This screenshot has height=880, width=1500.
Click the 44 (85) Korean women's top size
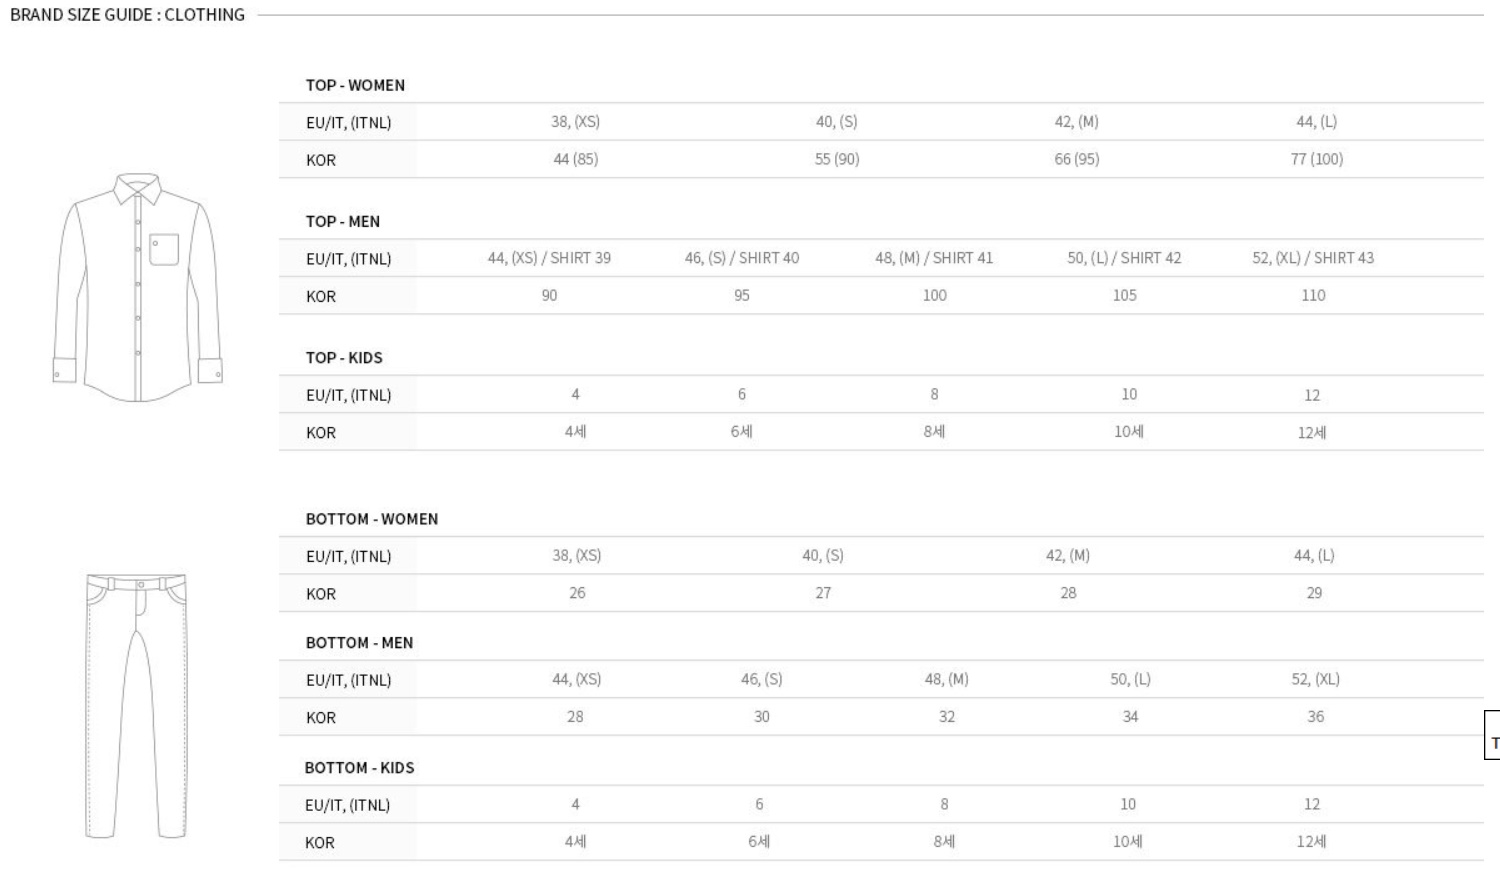click(x=575, y=159)
